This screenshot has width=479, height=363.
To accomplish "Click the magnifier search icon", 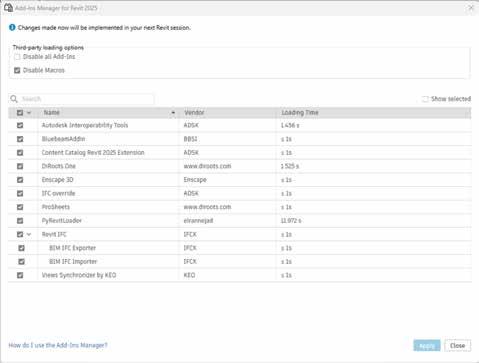I will click(14, 99).
